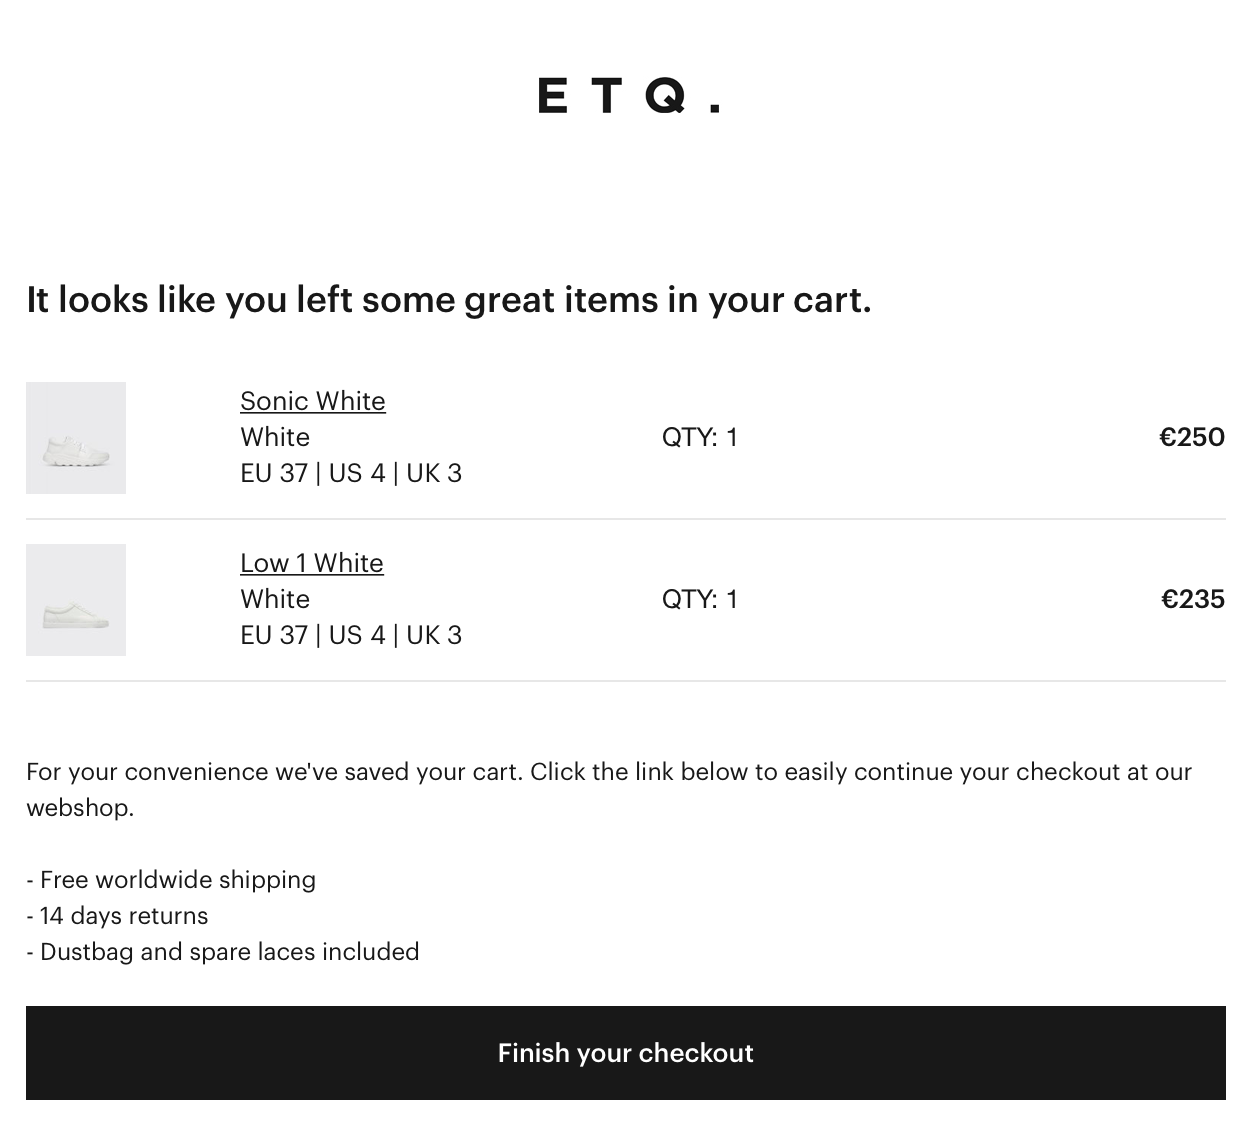Click the Low 1 White sneaker thumbnail

point(76,600)
